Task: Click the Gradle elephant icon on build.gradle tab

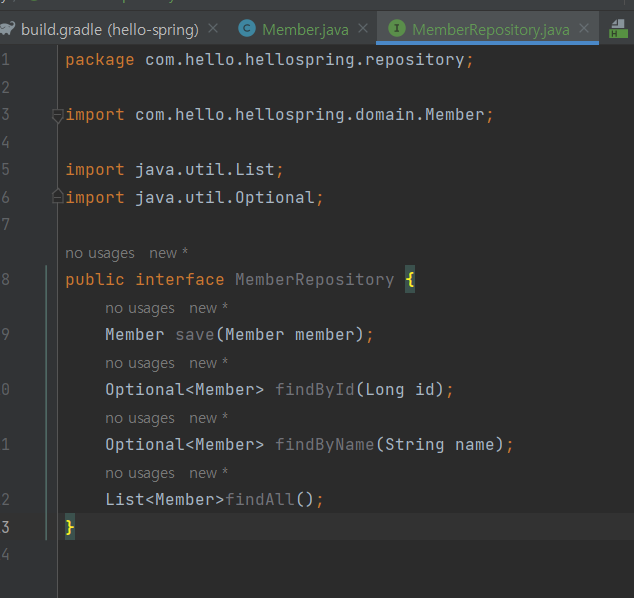Action: pyautogui.click(x=8, y=28)
